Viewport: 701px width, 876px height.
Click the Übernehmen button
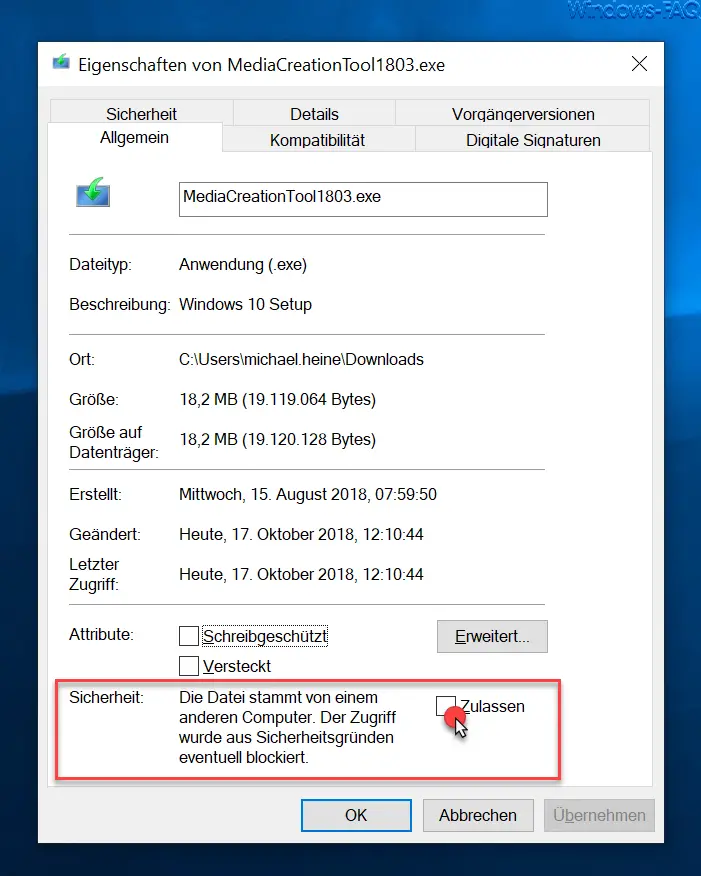(x=599, y=815)
